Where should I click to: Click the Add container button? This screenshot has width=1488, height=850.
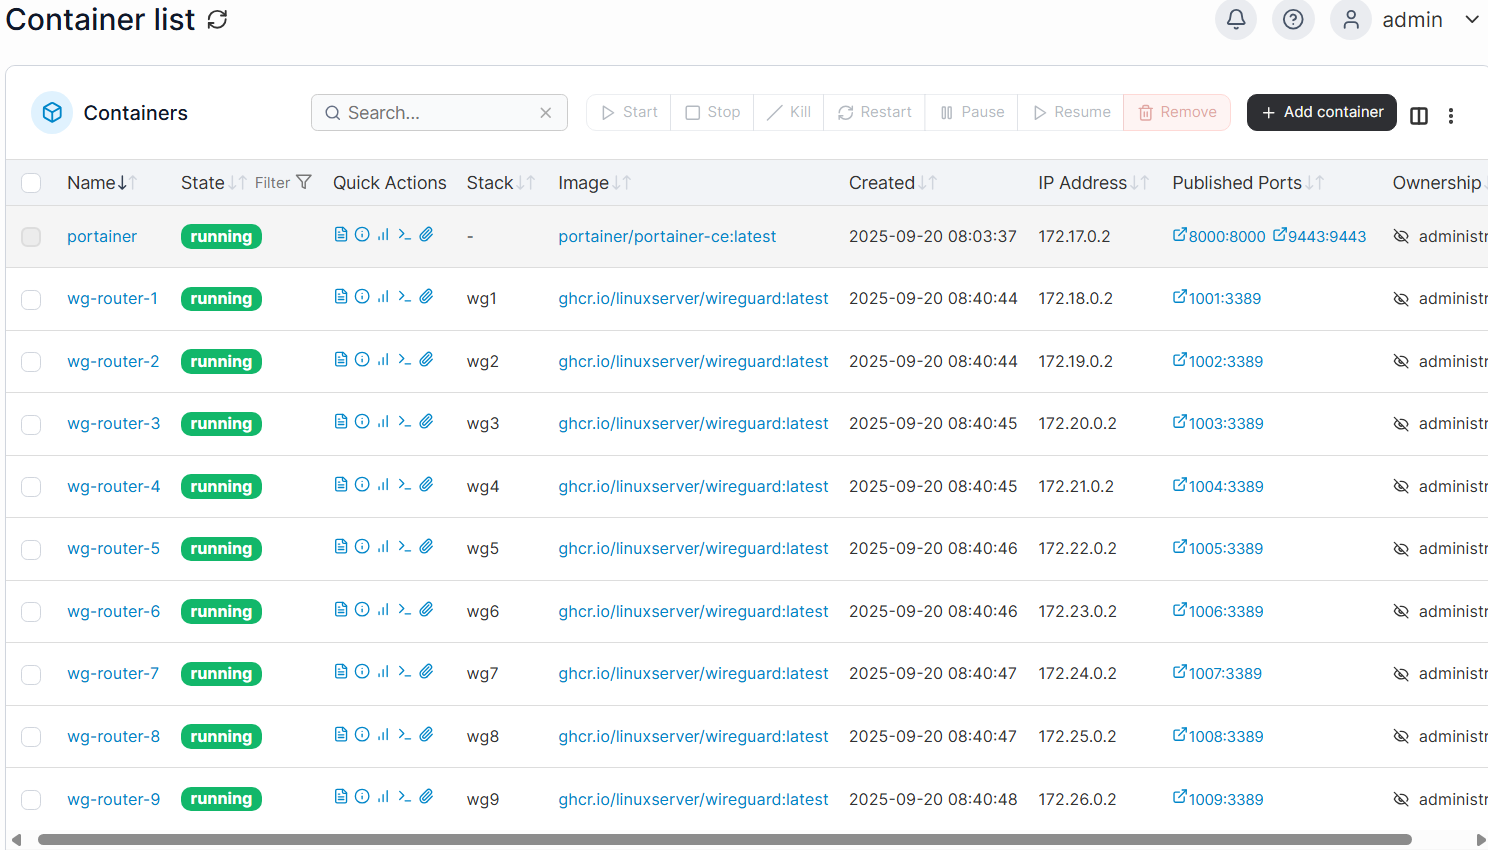click(x=1322, y=112)
